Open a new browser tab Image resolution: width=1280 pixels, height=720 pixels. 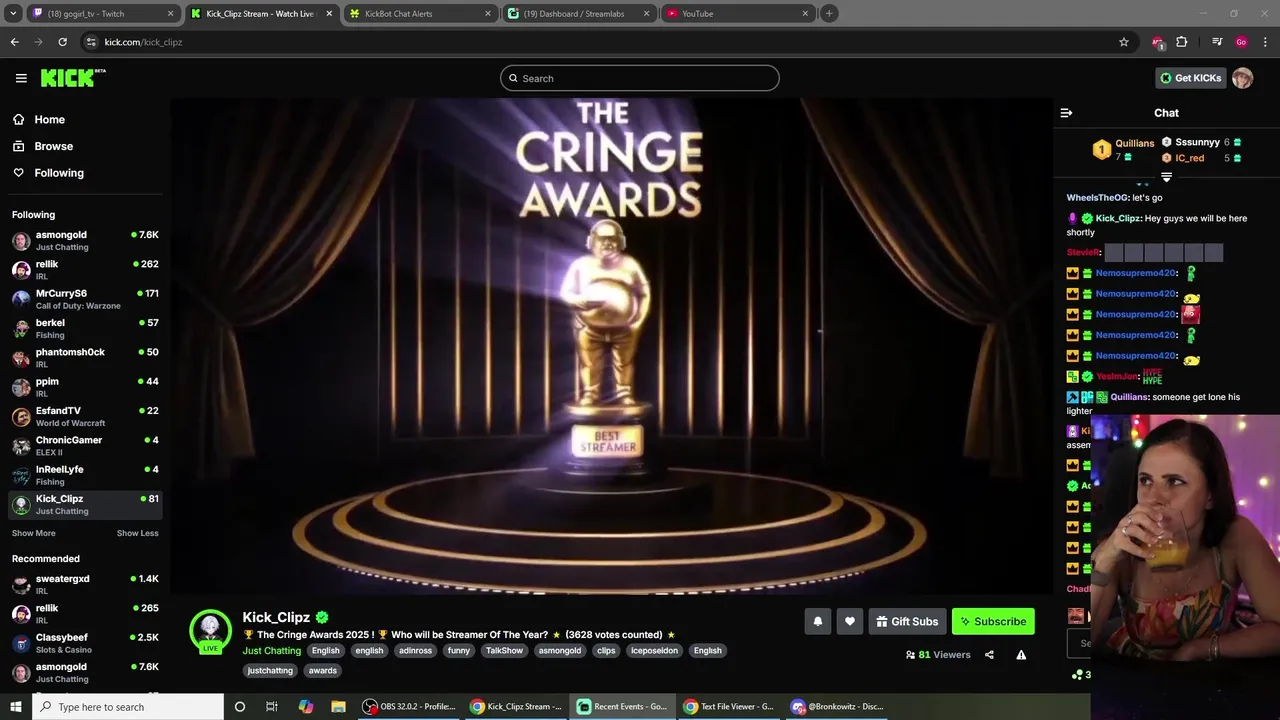[x=829, y=14]
